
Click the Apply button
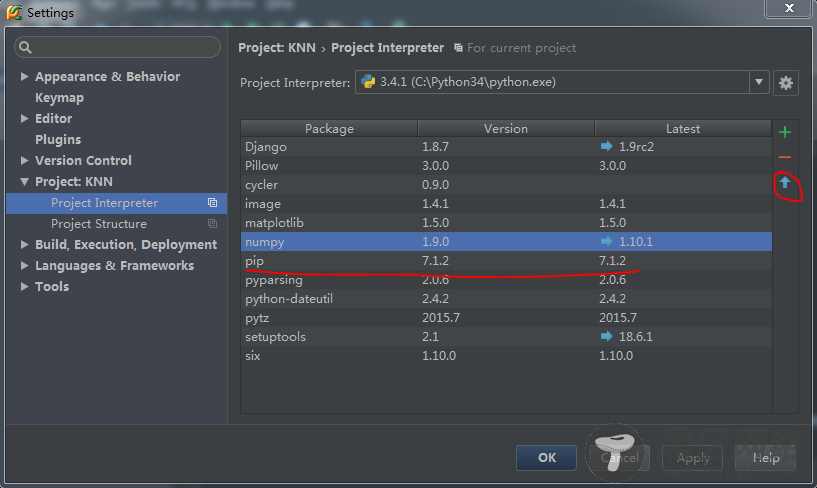[693, 458]
